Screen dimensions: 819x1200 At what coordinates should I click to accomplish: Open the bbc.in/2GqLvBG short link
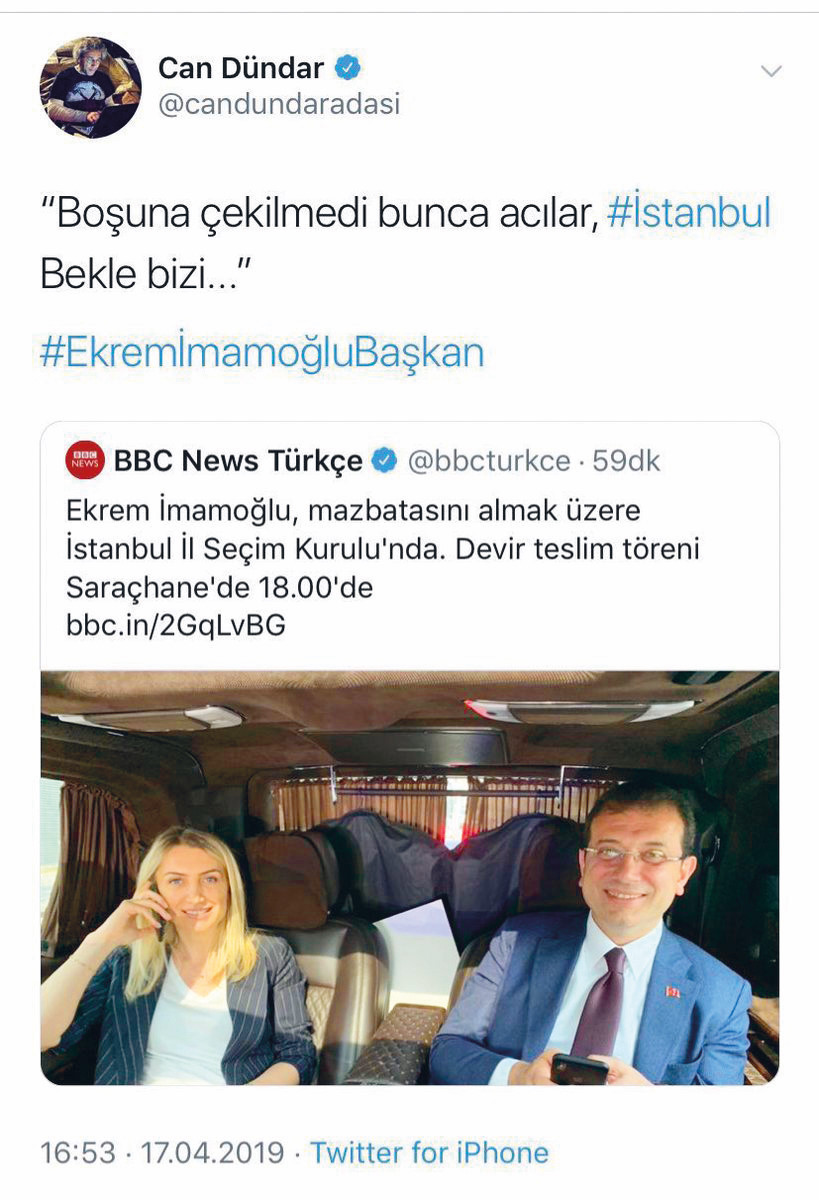pos(176,626)
